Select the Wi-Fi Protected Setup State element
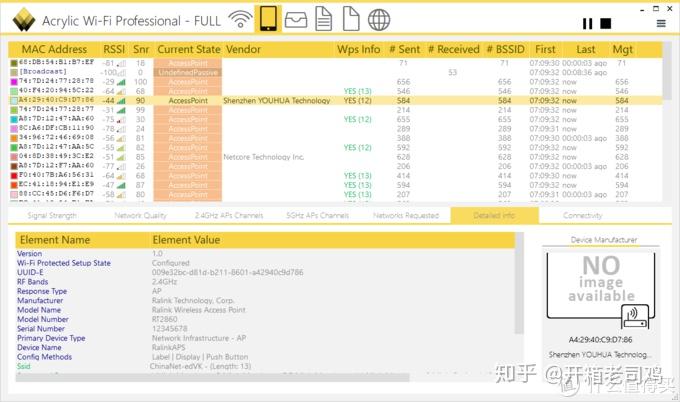The height and width of the screenshot is (402, 680). [x=265, y=263]
